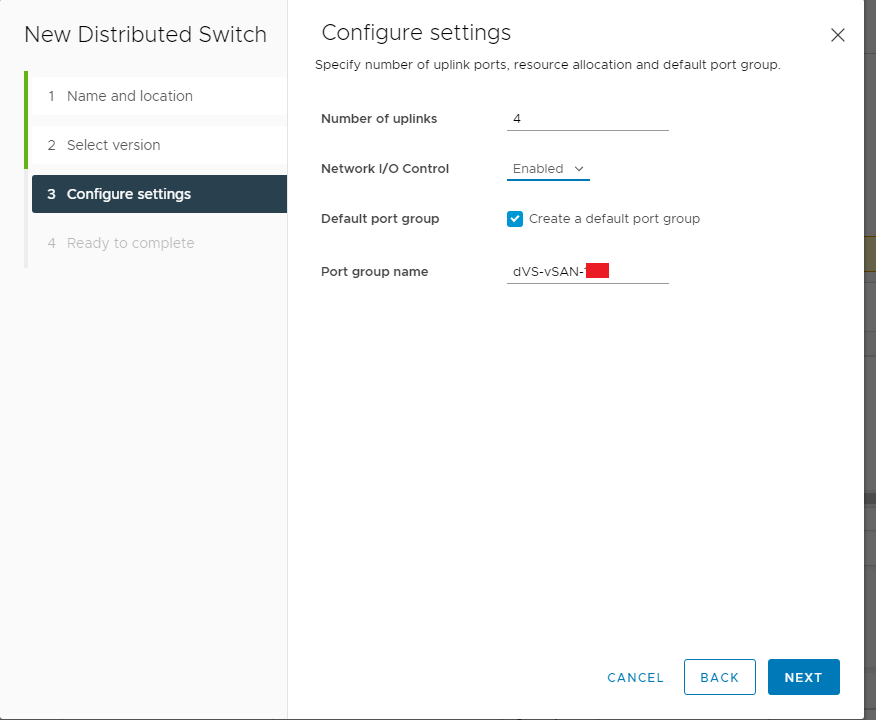This screenshot has width=876, height=720.
Task: Click the Number of uplinks label
Action: 379,119
